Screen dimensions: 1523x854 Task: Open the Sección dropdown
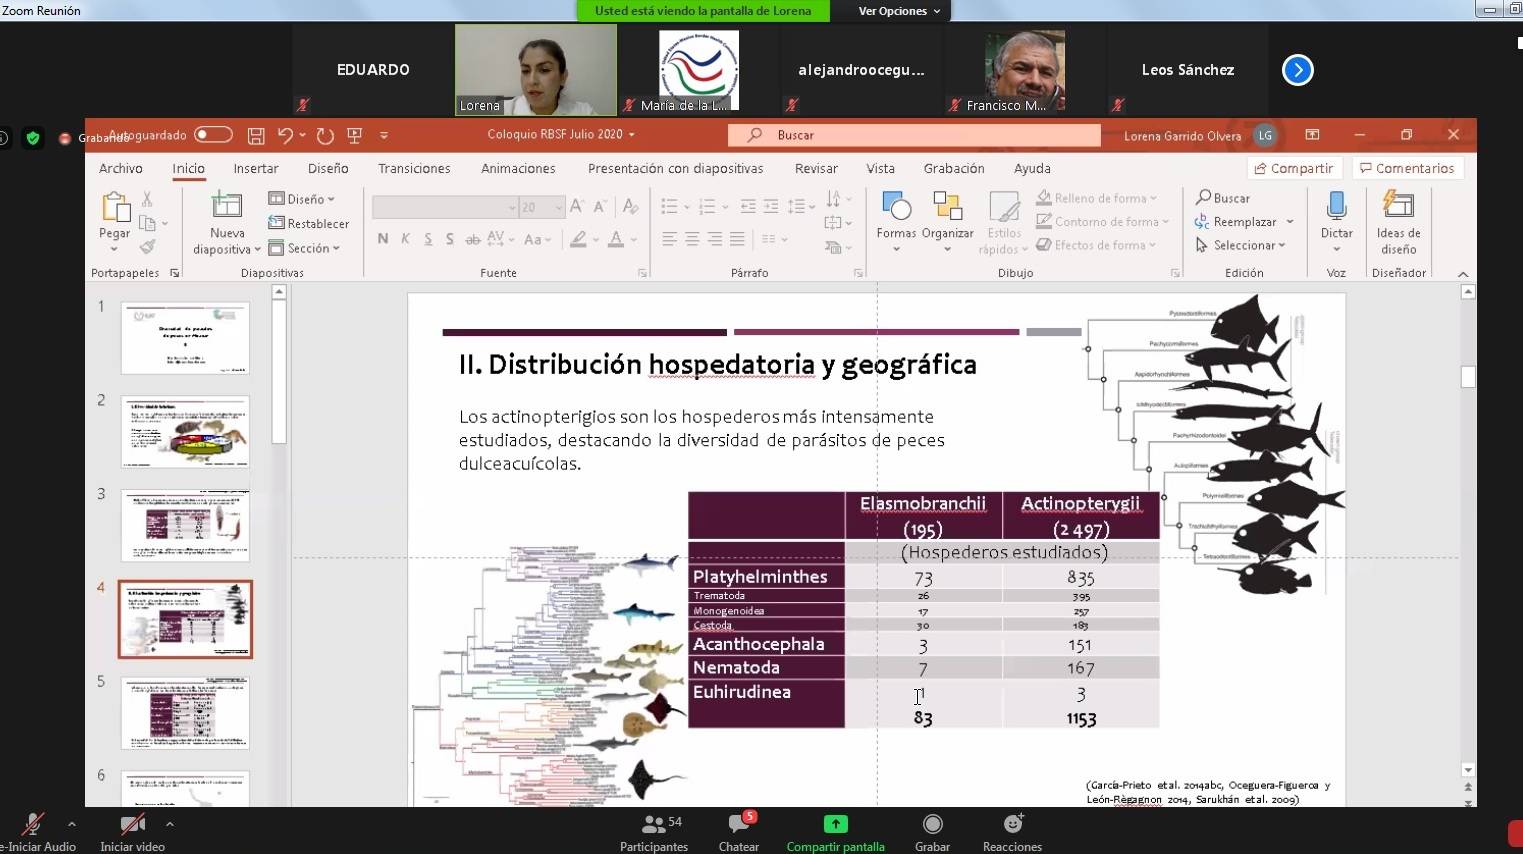pos(313,248)
